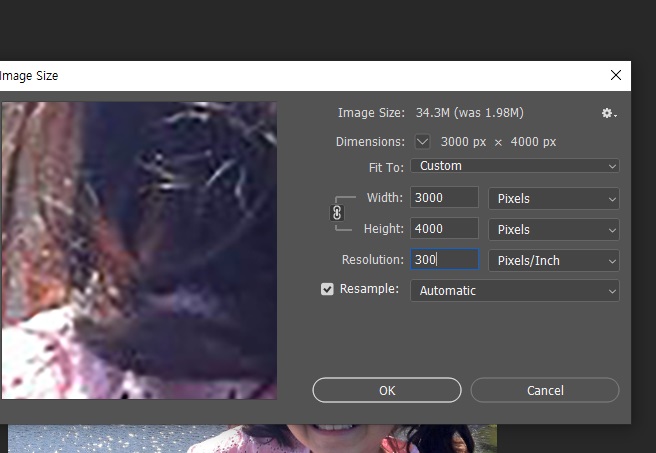Uncheck the Resample checkbox
Image resolution: width=656 pixels, height=453 pixels.
(x=327, y=289)
